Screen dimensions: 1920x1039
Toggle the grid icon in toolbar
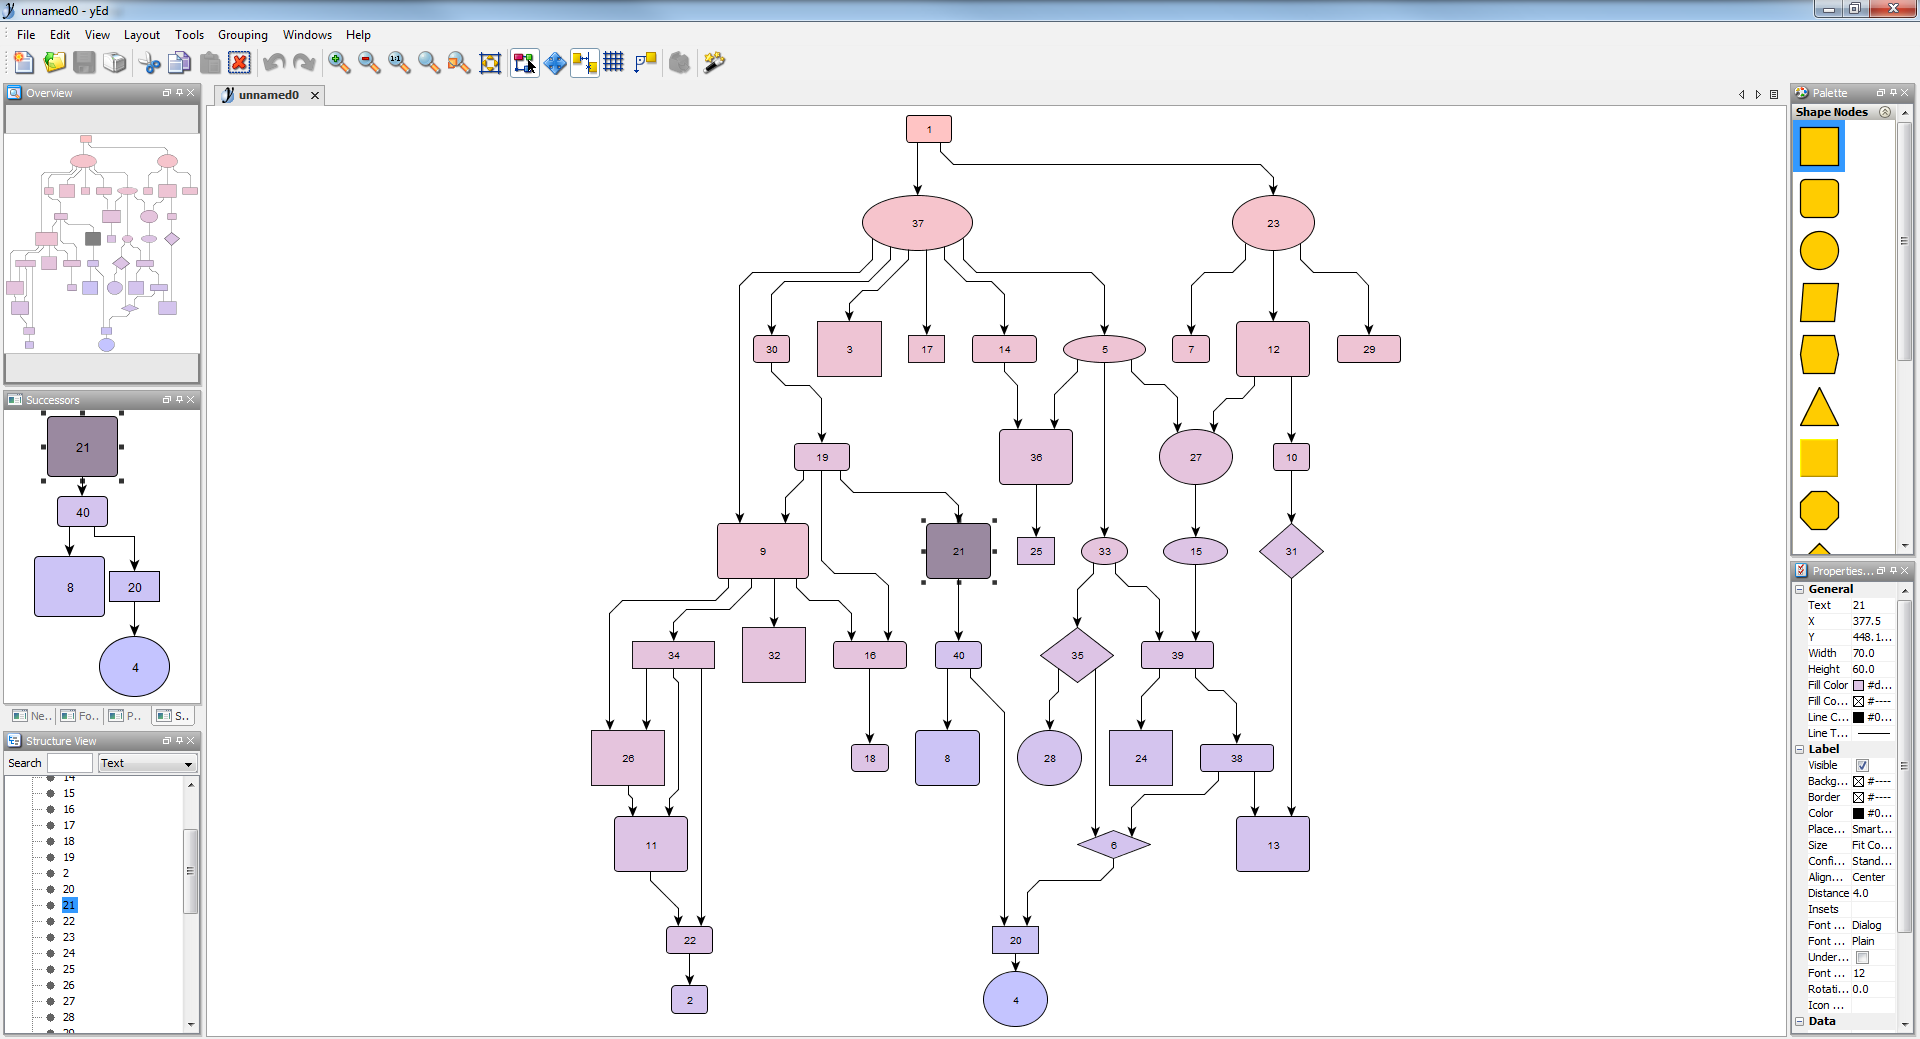(x=614, y=62)
